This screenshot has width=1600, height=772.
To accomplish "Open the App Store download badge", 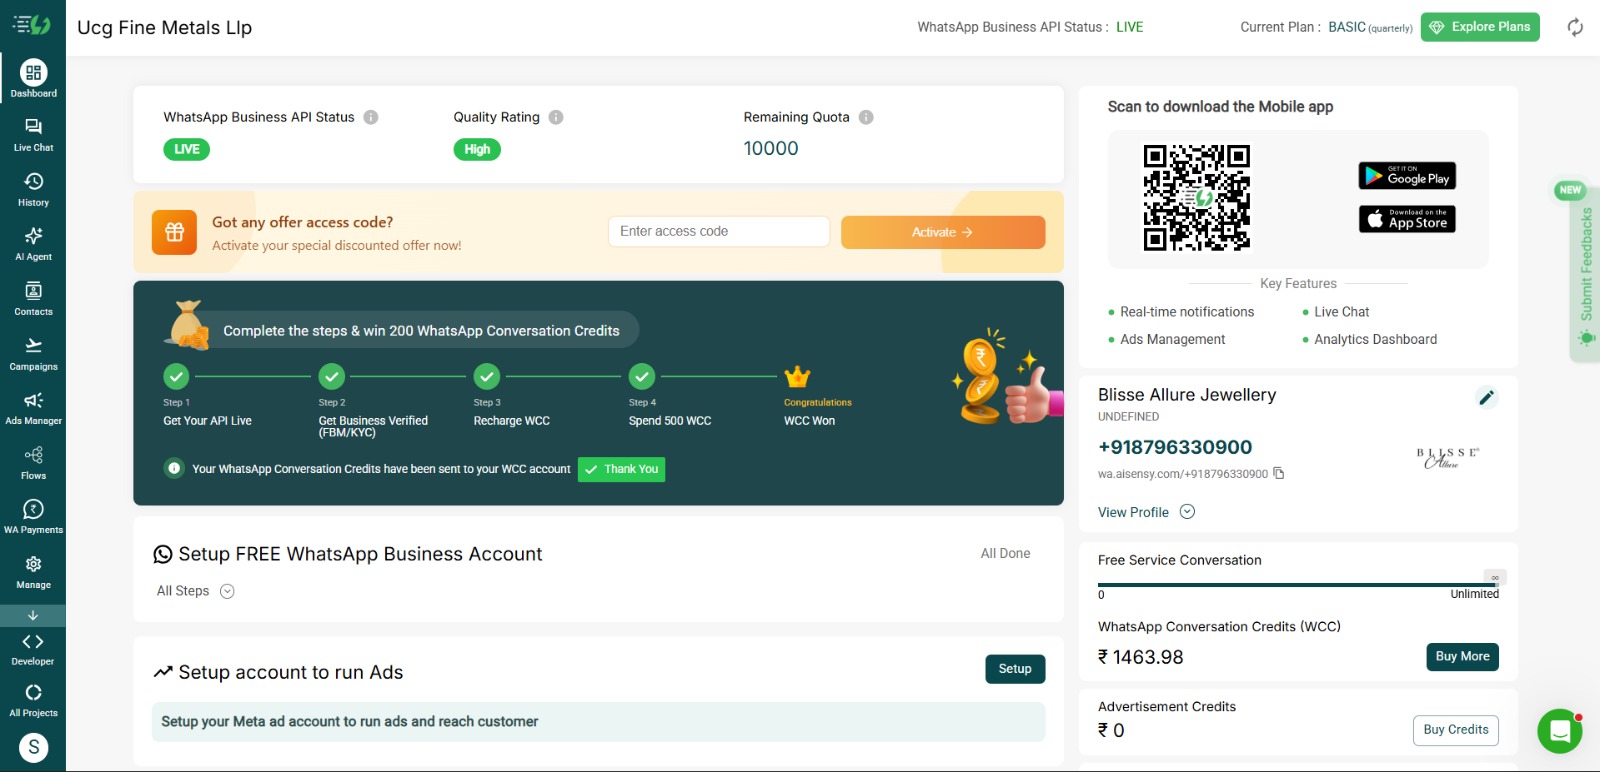I will click(x=1407, y=219).
